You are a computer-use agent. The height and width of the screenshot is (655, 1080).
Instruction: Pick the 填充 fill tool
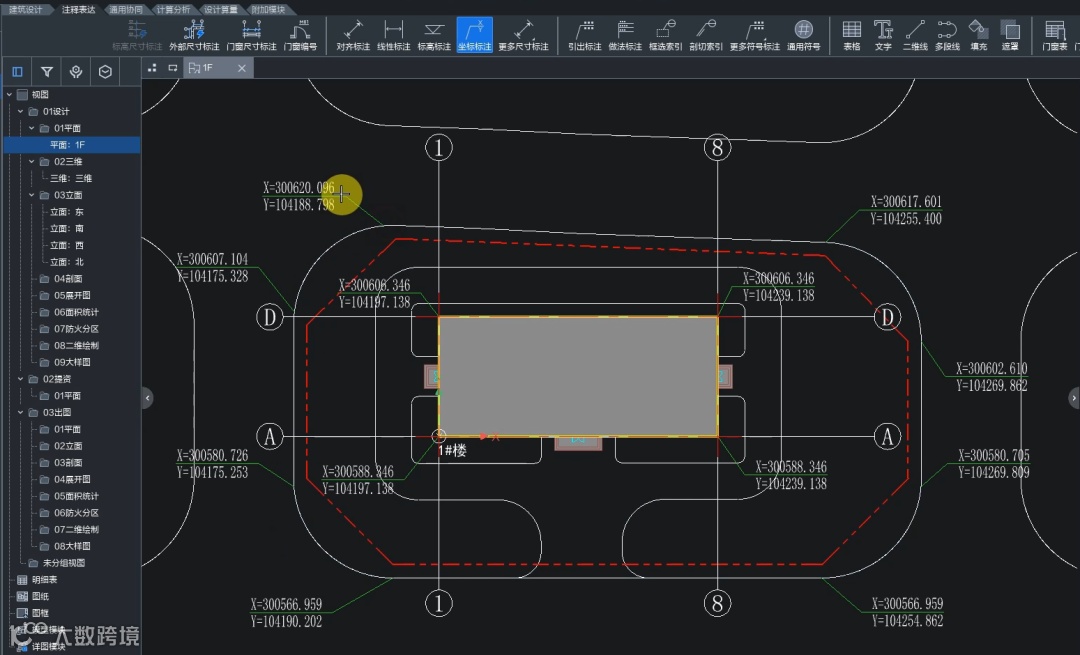click(x=978, y=35)
